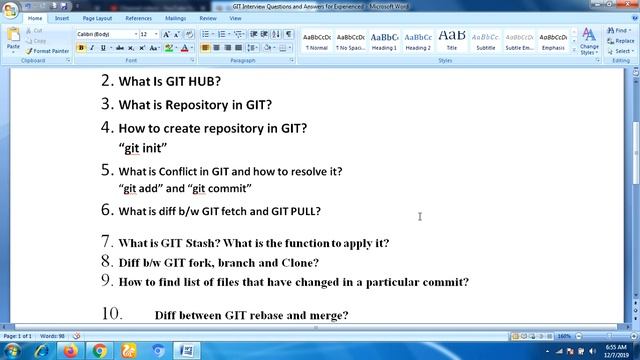Open the Shading color dropdown

pyautogui.click(x=274, y=48)
